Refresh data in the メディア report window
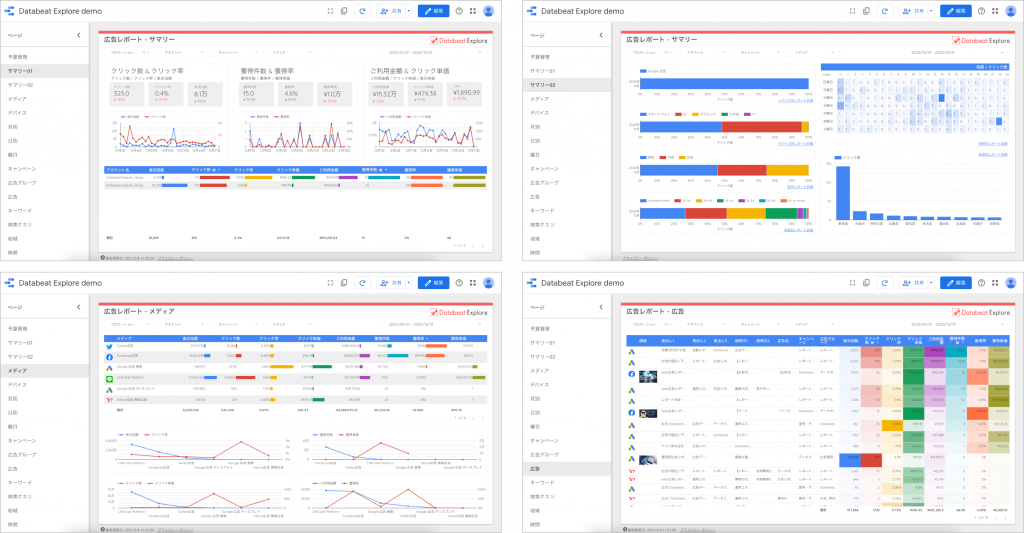This screenshot has height=533, width=1024. [362, 283]
